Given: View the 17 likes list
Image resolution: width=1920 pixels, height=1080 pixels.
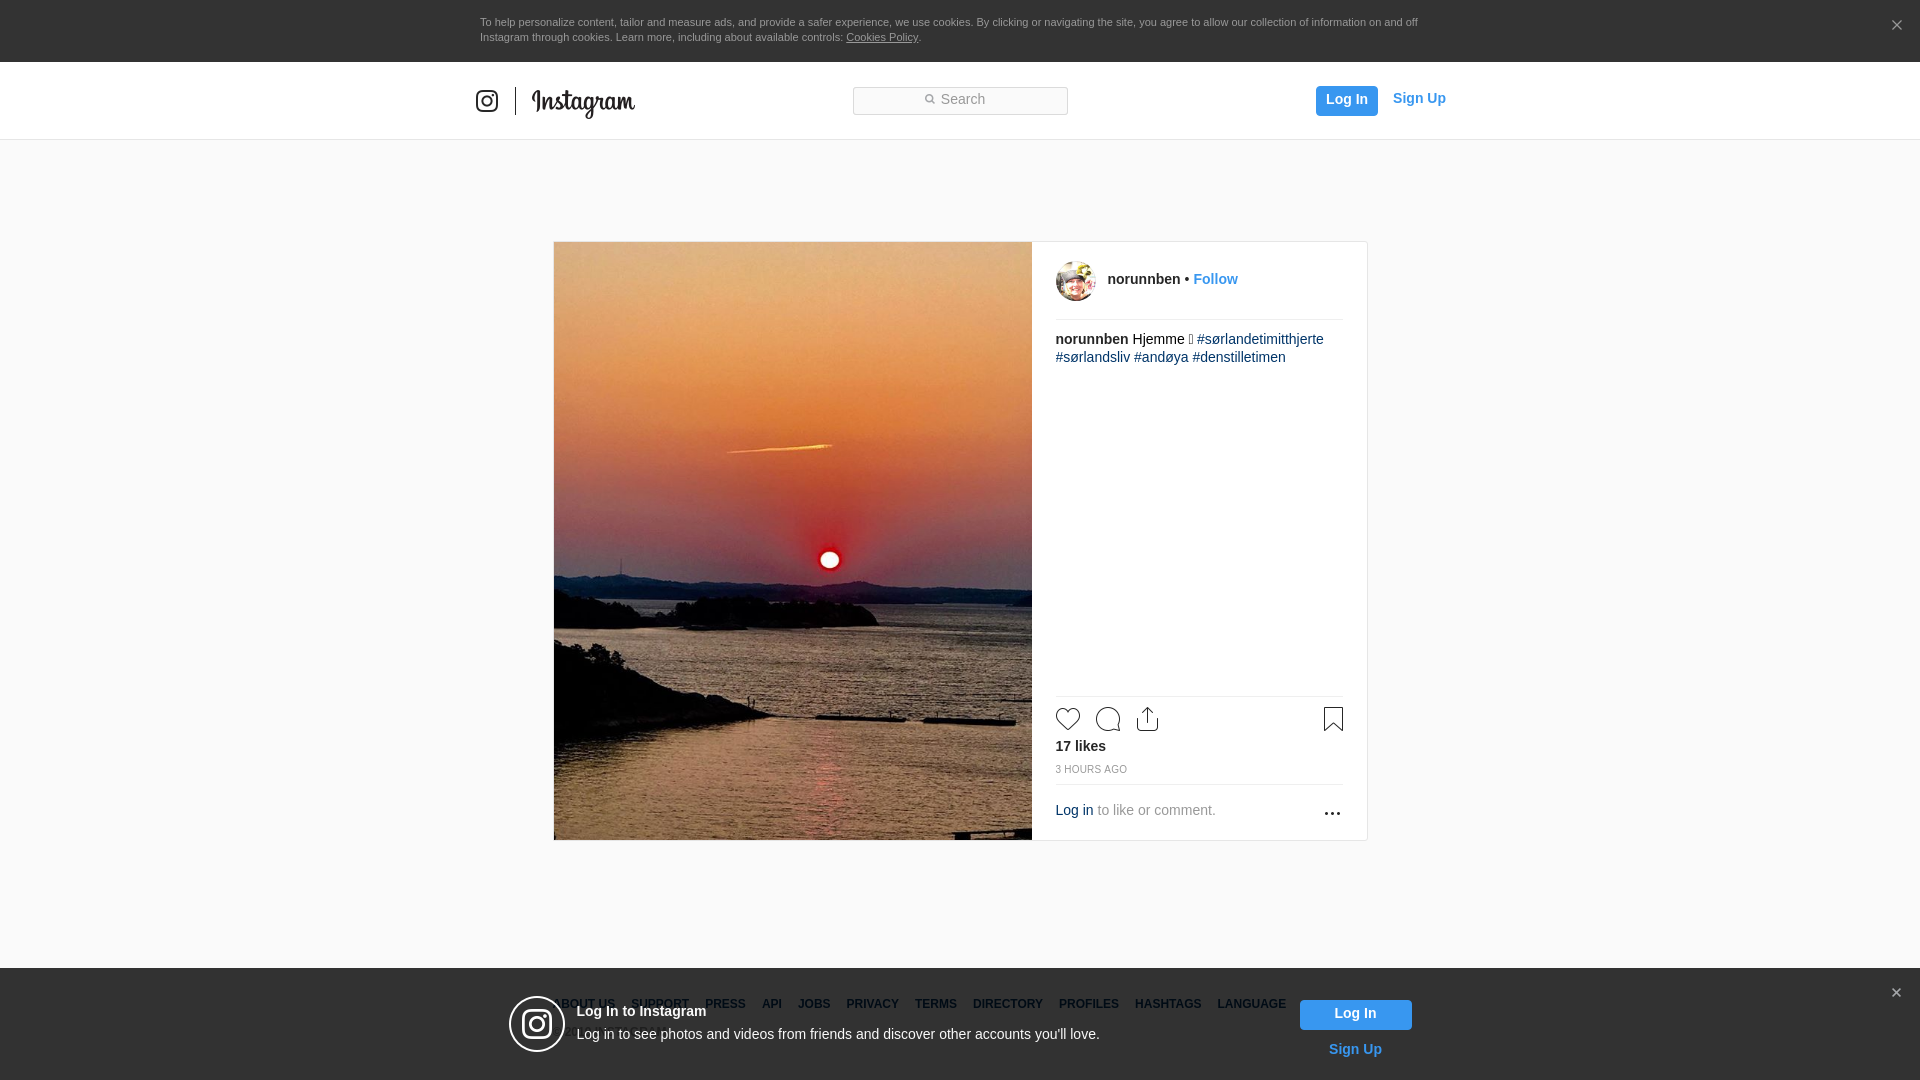Looking at the screenshot, I should pyautogui.click(x=1080, y=746).
